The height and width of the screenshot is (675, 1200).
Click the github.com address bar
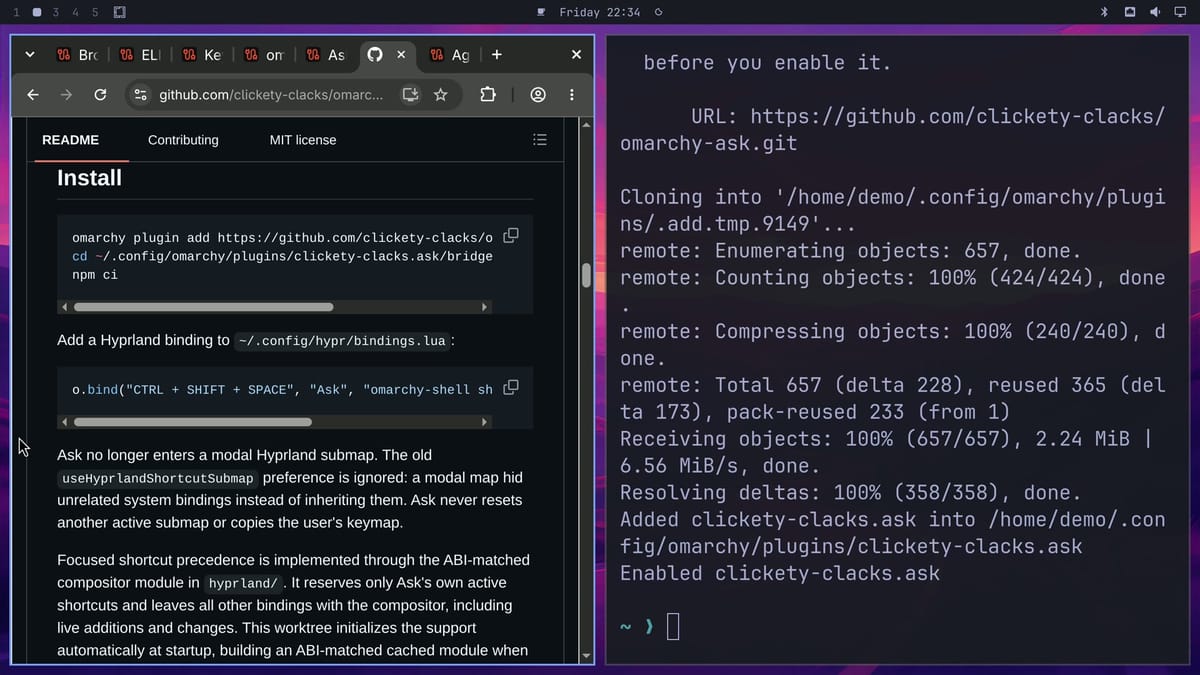tap(270, 95)
